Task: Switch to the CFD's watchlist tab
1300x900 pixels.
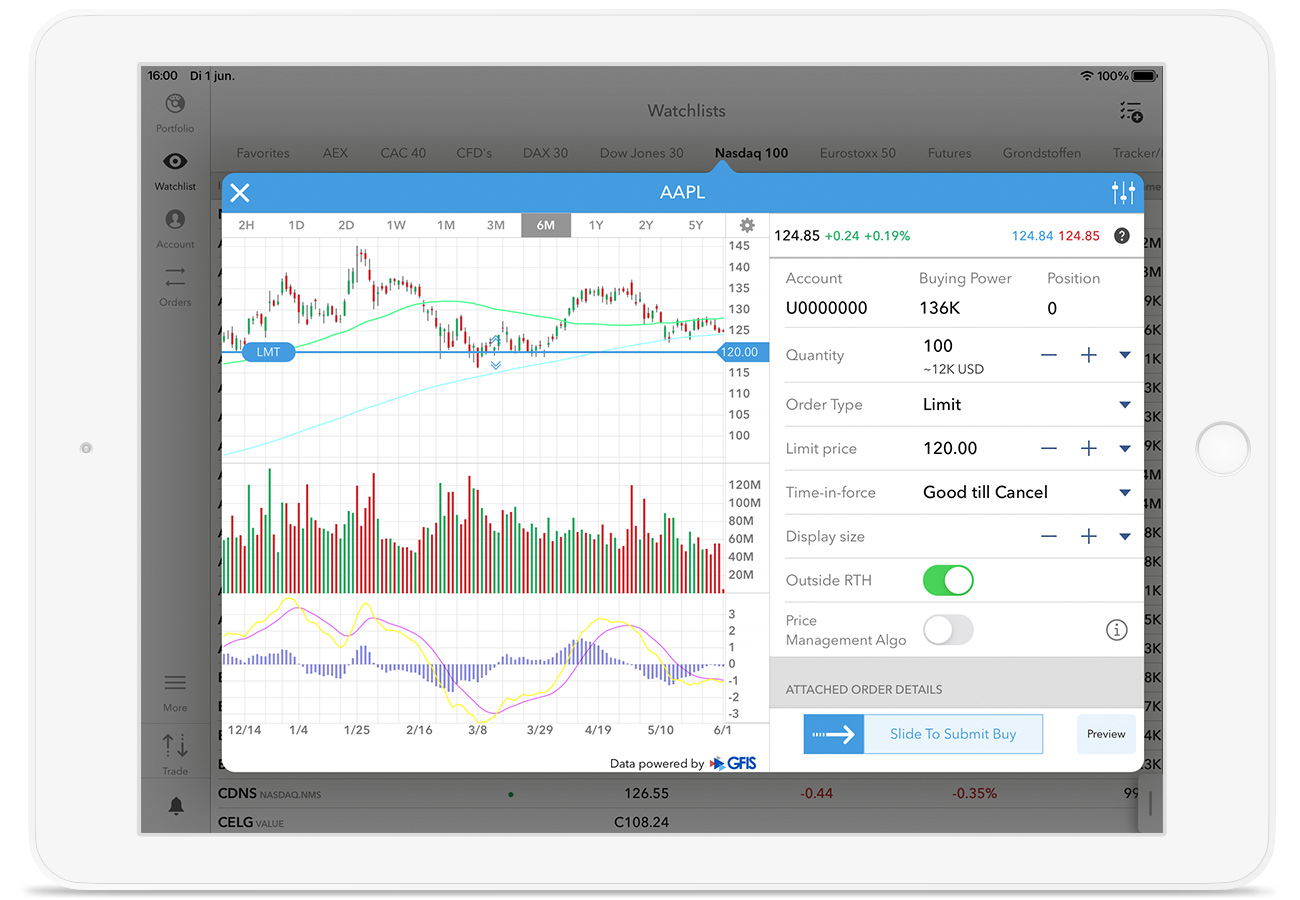Action: [474, 153]
